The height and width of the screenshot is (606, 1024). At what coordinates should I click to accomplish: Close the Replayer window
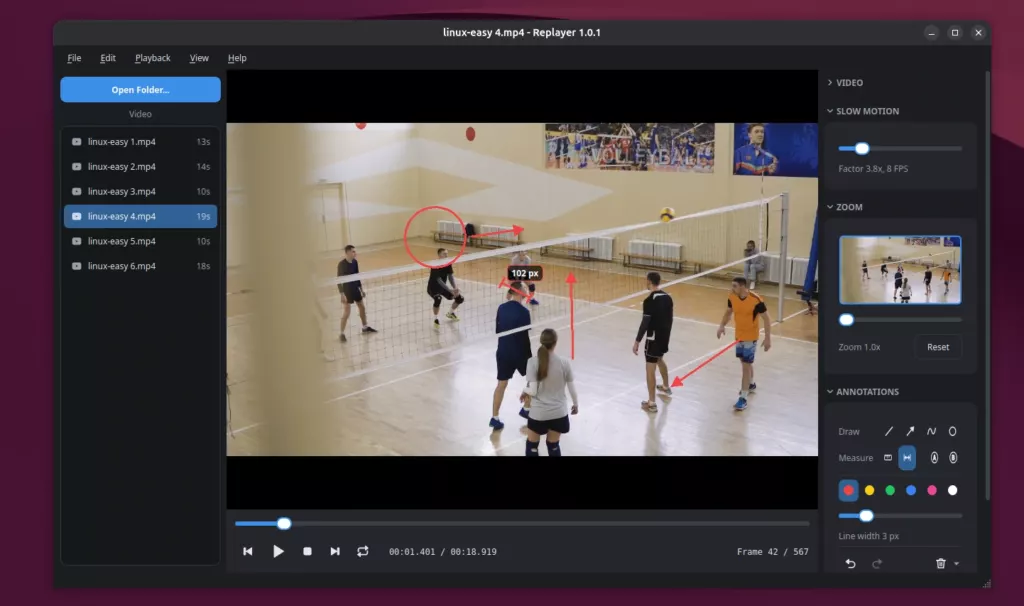978,33
